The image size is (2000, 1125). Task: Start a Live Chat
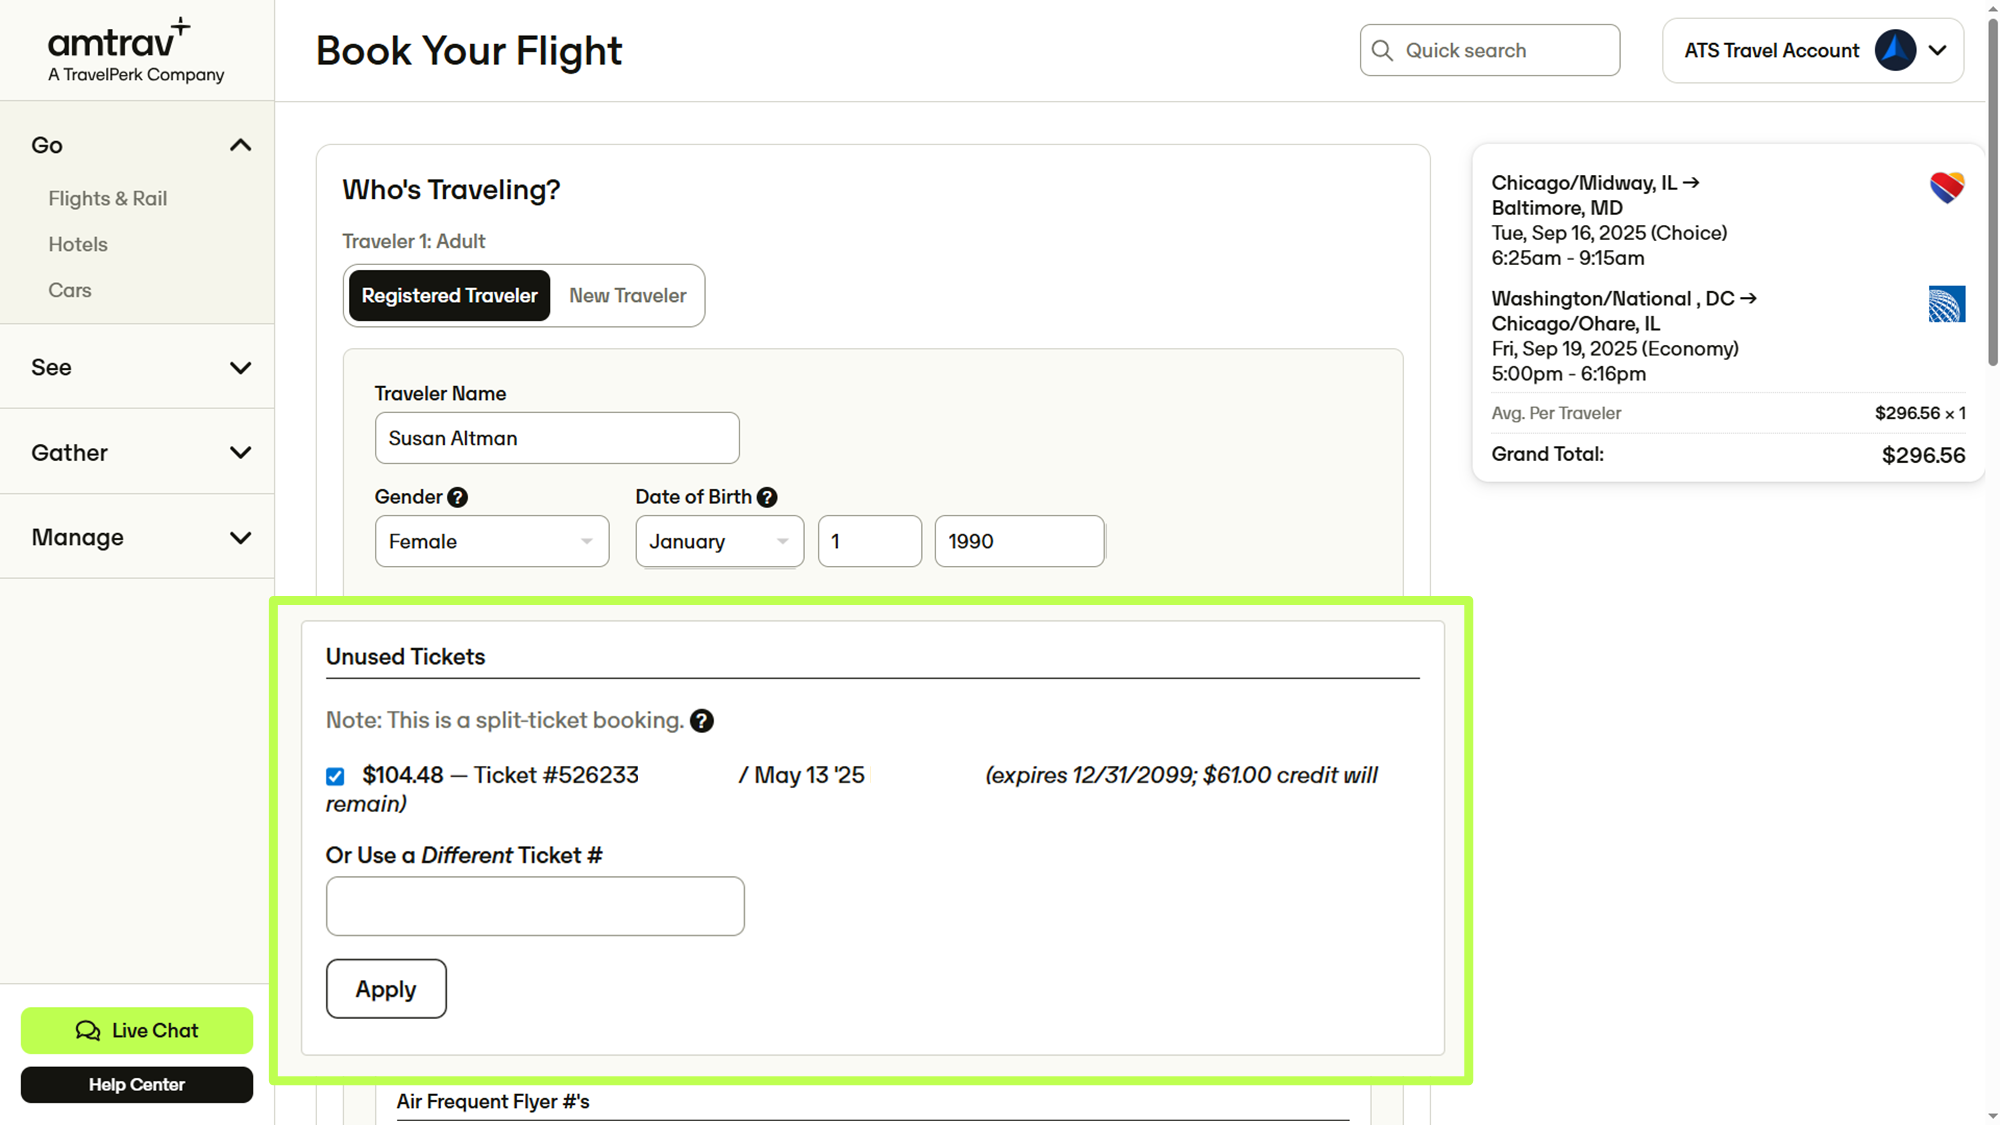tap(137, 1030)
